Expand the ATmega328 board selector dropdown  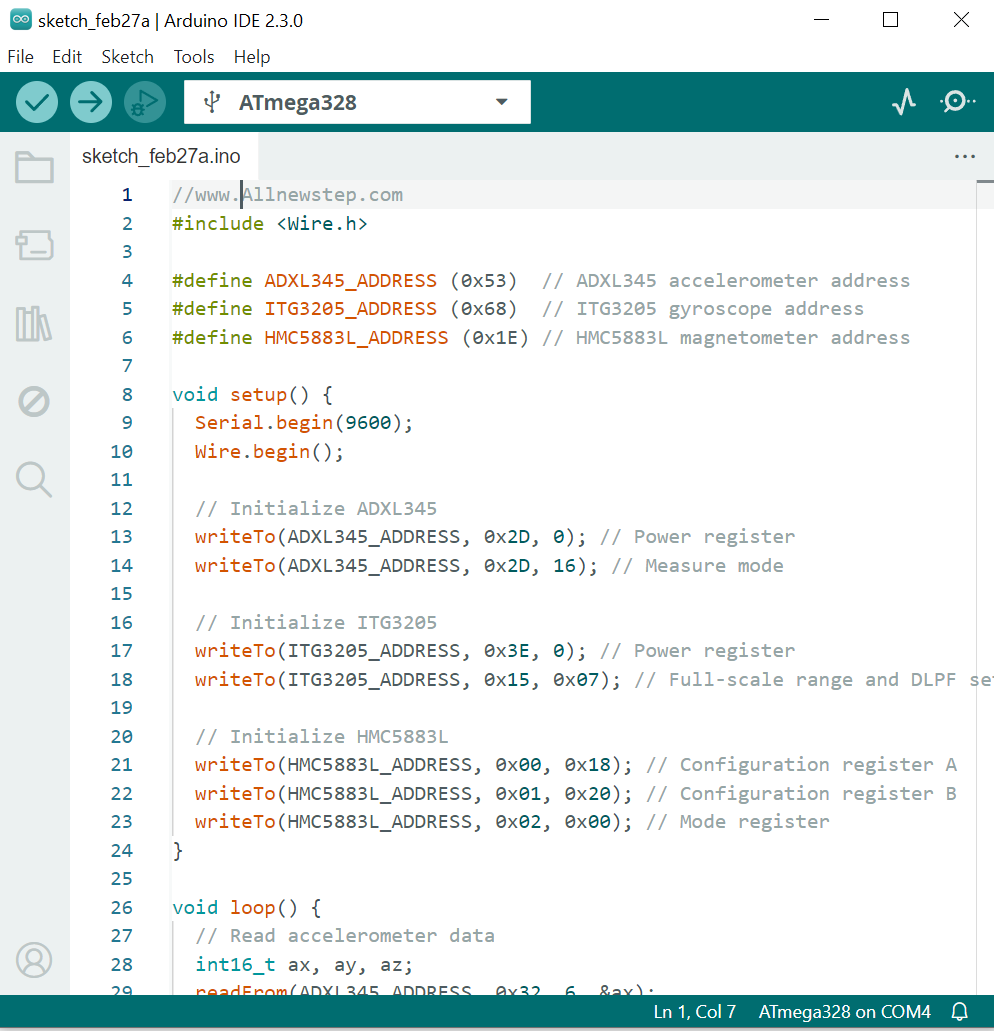point(357,102)
